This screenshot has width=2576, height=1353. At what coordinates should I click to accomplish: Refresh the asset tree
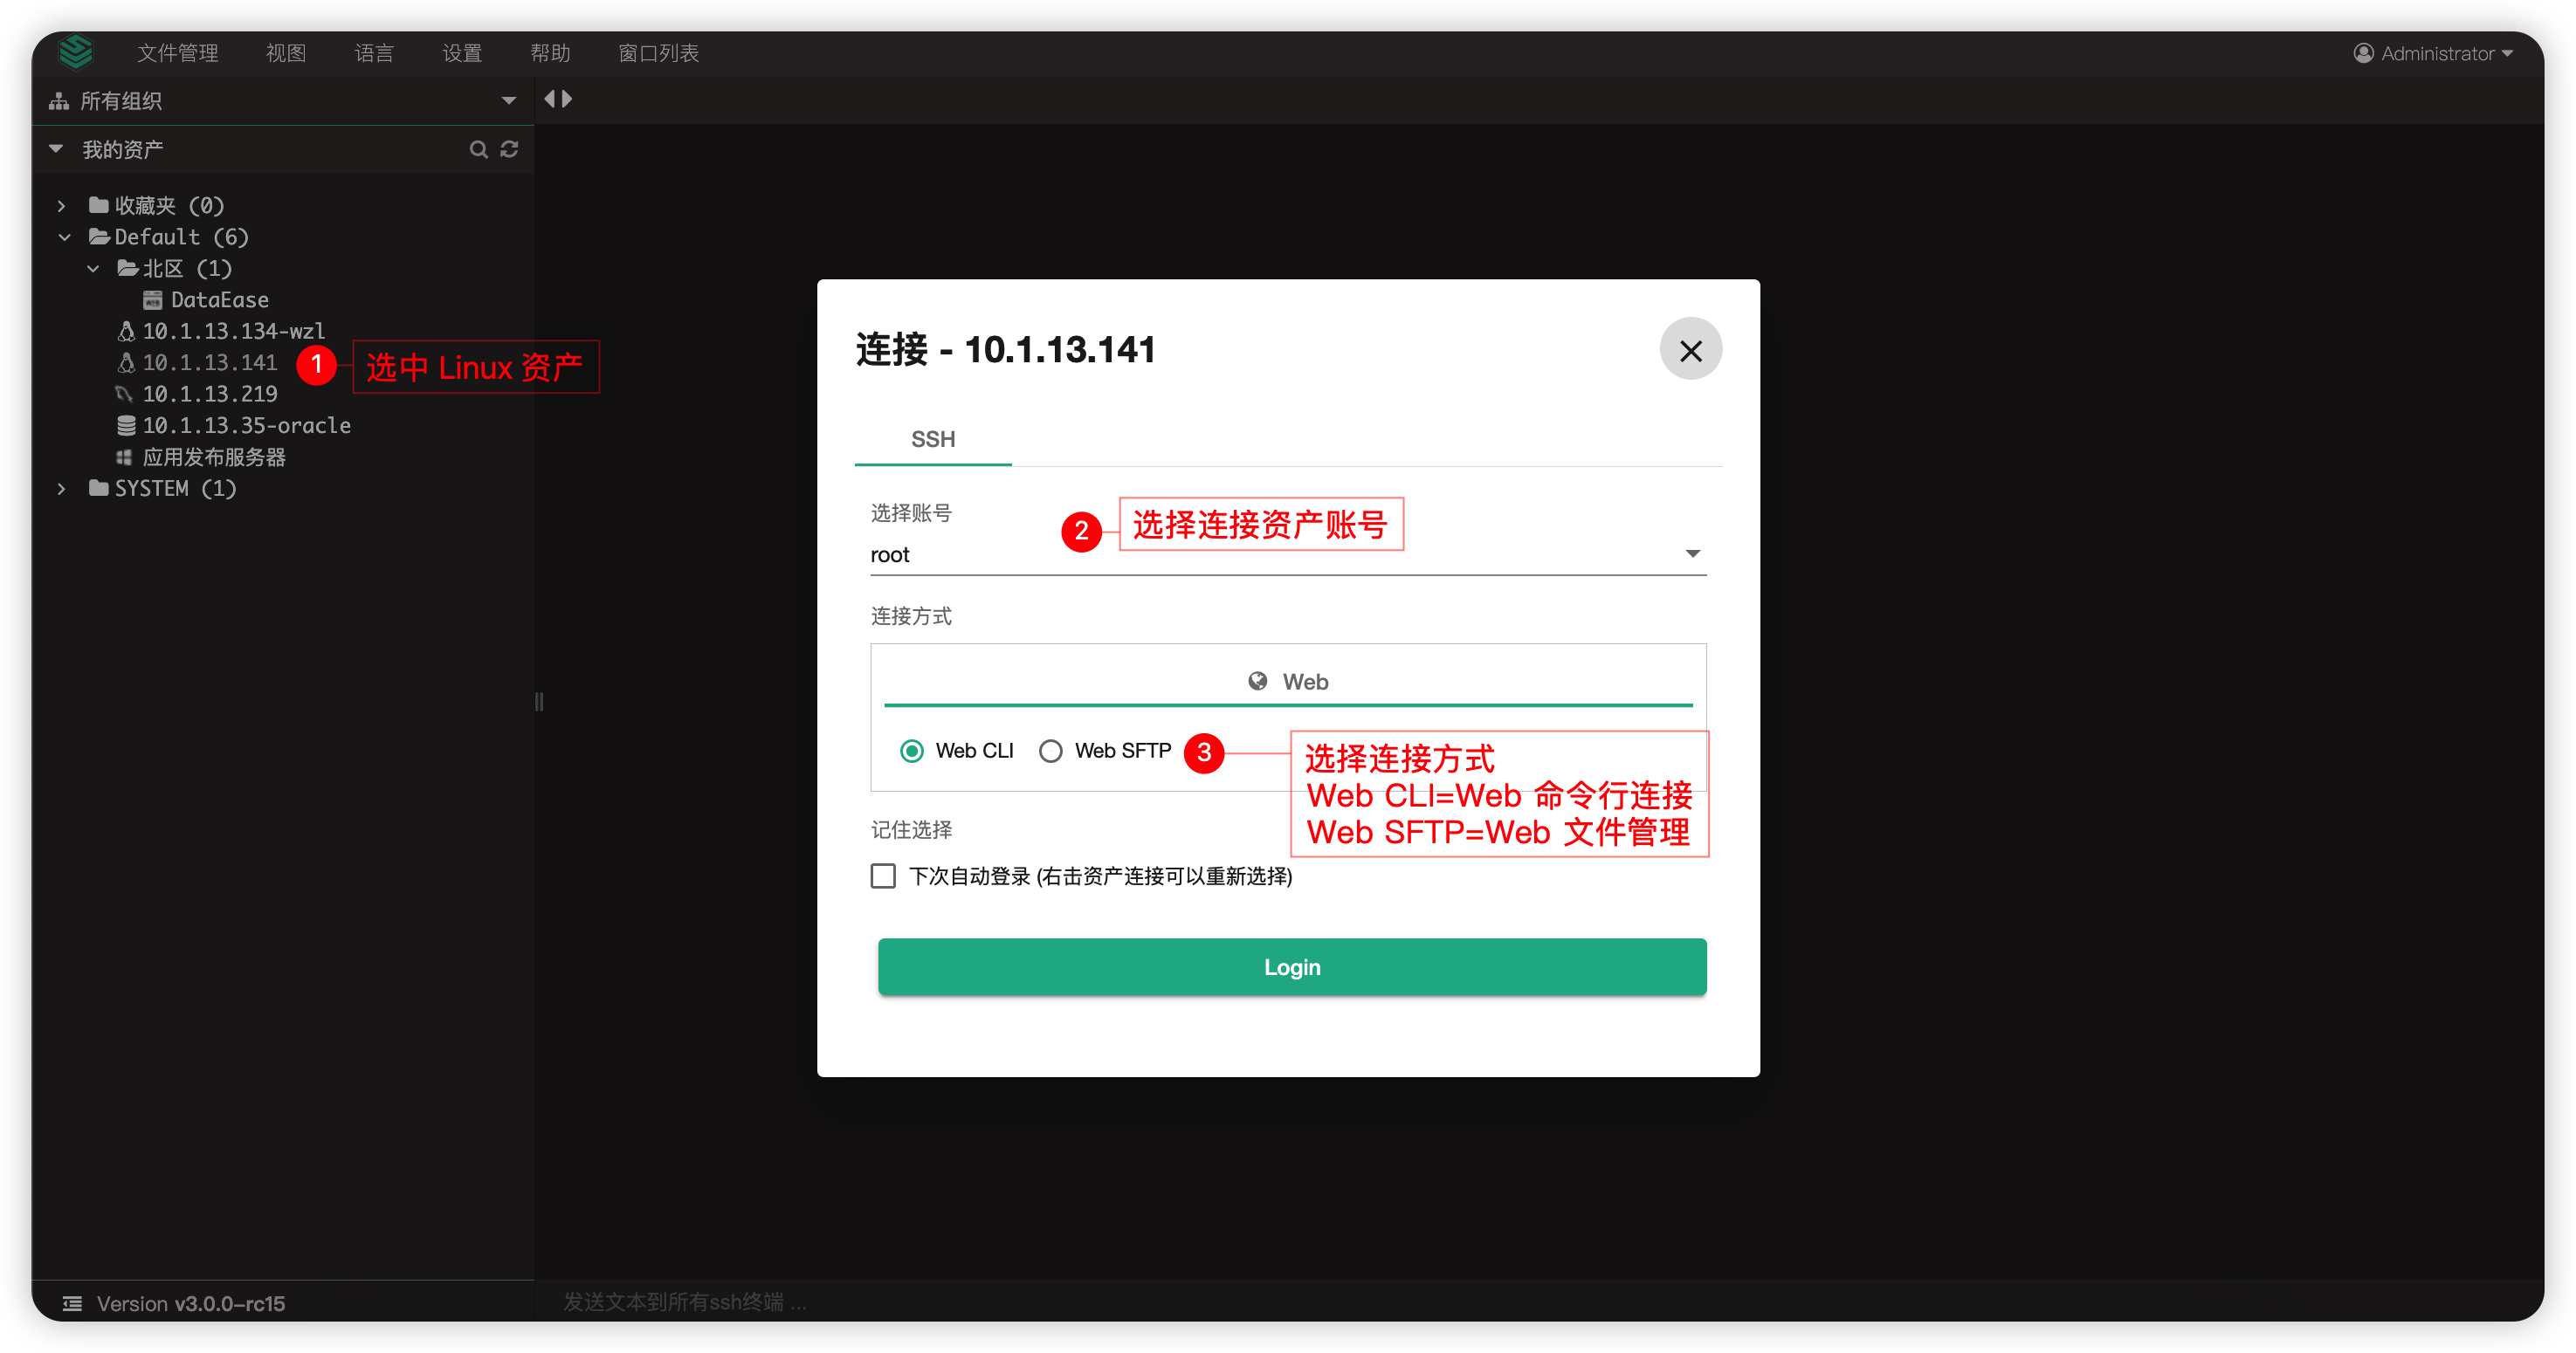tap(510, 148)
